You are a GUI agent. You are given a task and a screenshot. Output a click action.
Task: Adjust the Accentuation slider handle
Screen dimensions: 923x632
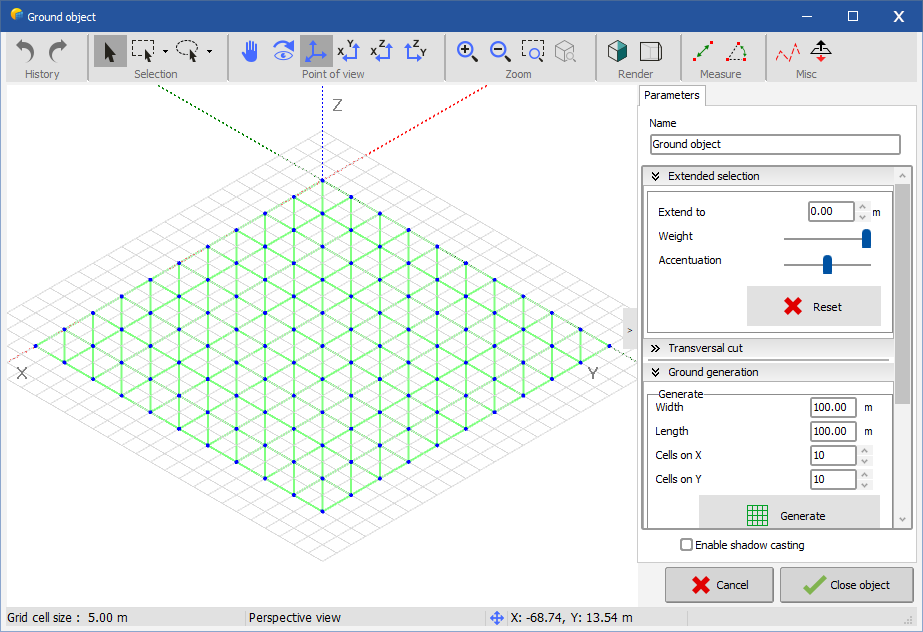(x=827, y=265)
